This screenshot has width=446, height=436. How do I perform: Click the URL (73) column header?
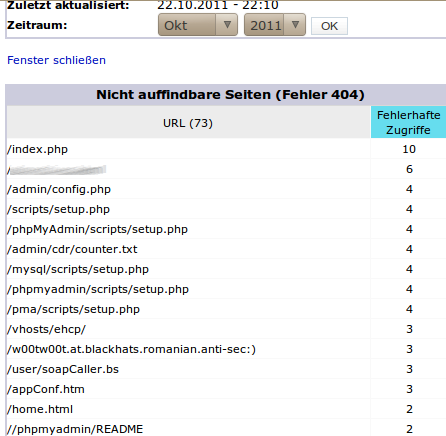[188, 122]
